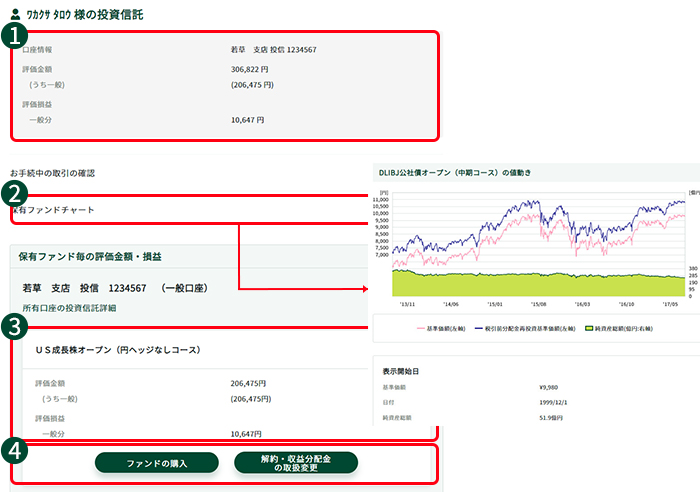Viewport: 700px width, 492px height.
Task: Click 10,000 label on chart left axis
Action: pyautogui.click(x=381, y=213)
